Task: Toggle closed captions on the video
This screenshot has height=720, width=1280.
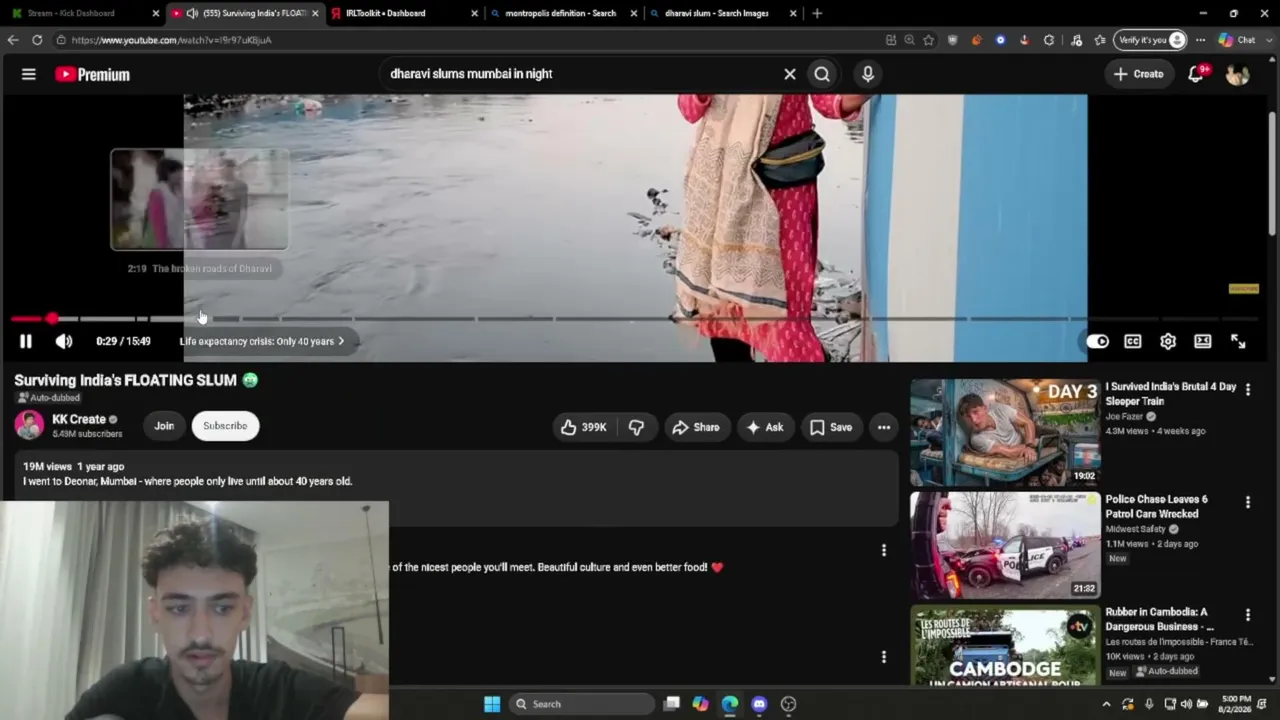Action: point(1133,341)
